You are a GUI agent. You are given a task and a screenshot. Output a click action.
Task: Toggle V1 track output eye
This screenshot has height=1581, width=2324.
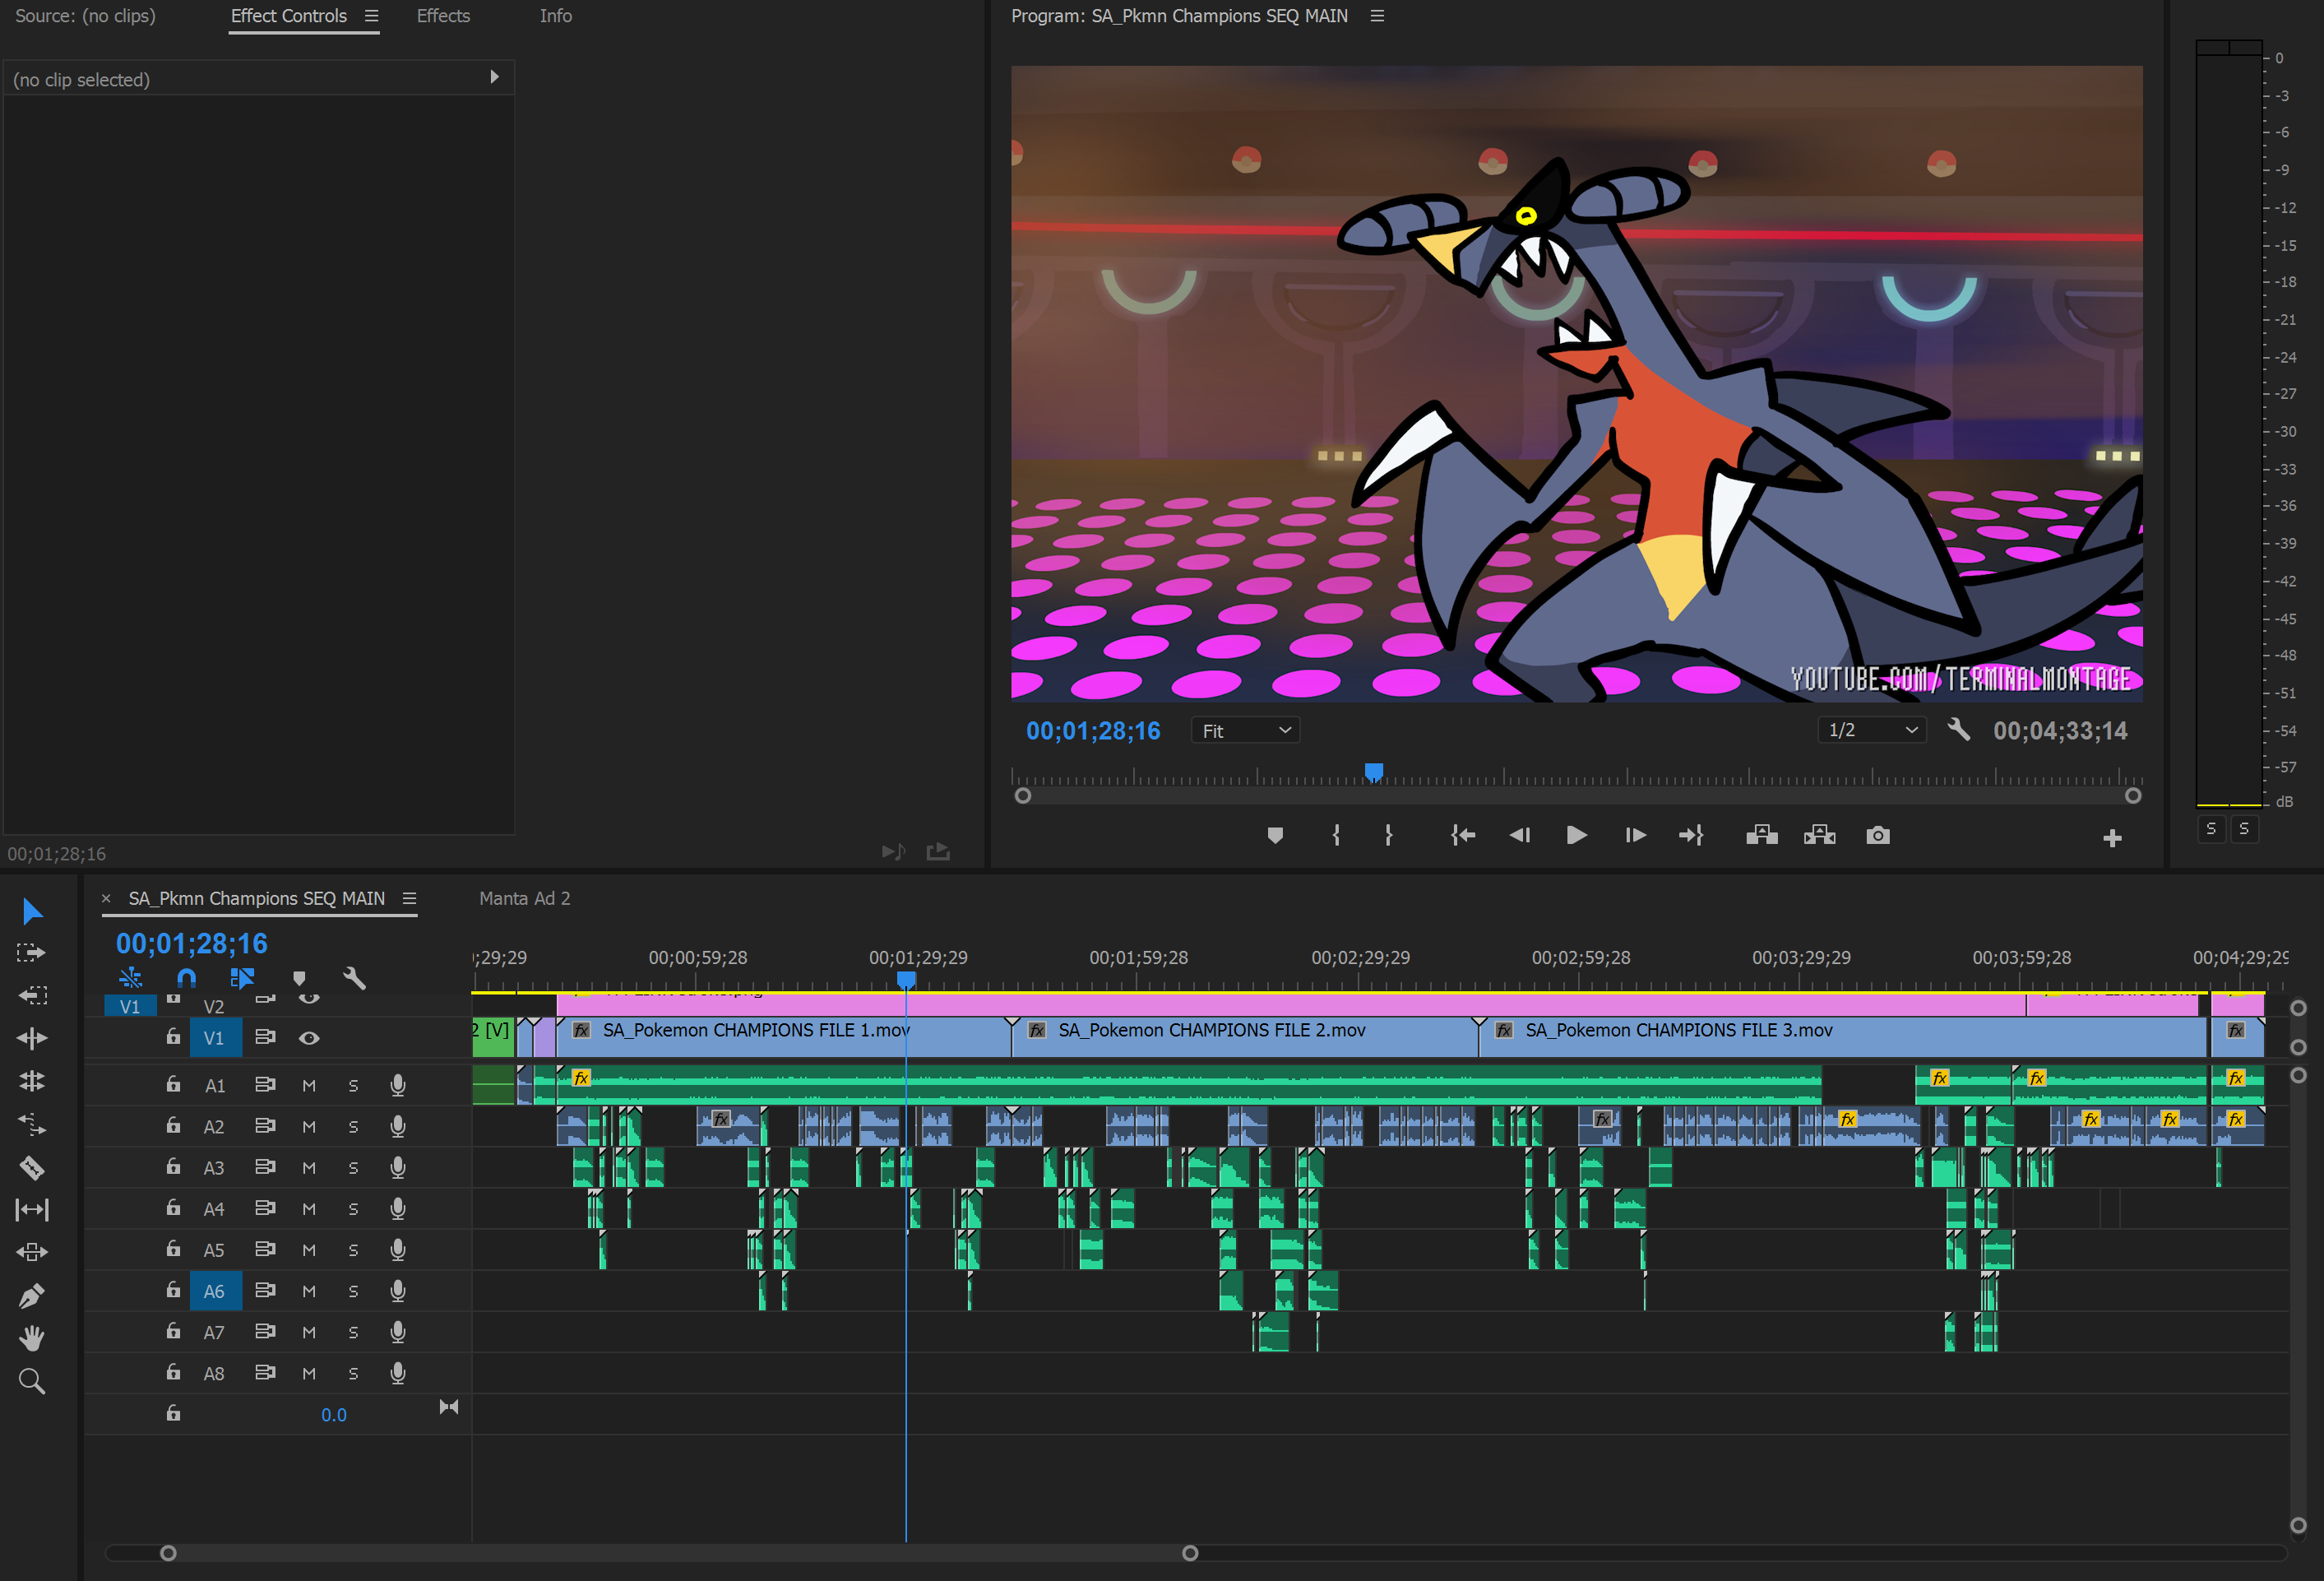coord(309,1038)
